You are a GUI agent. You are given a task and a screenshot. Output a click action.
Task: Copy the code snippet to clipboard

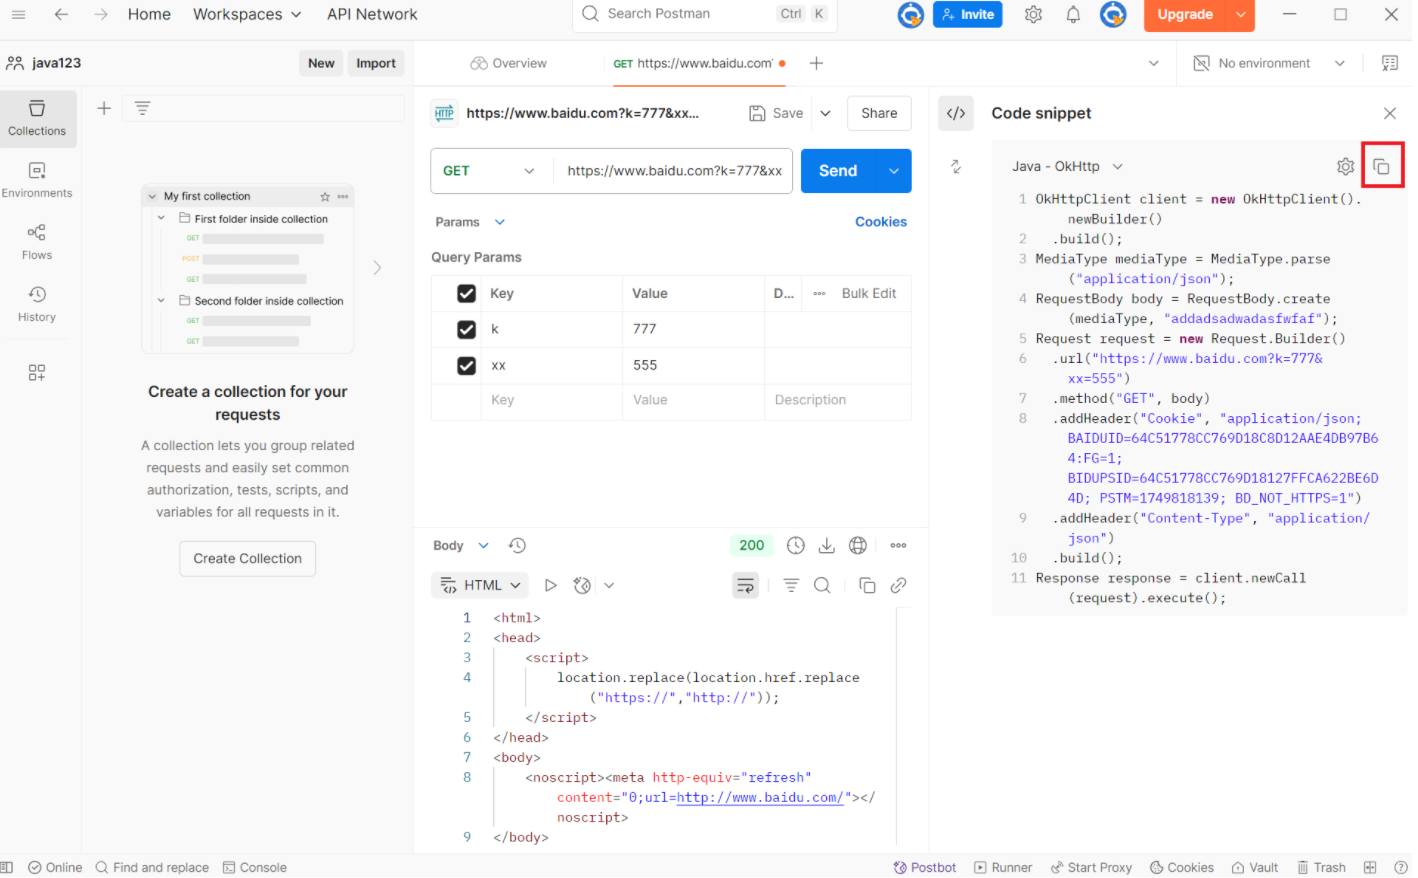click(1381, 166)
